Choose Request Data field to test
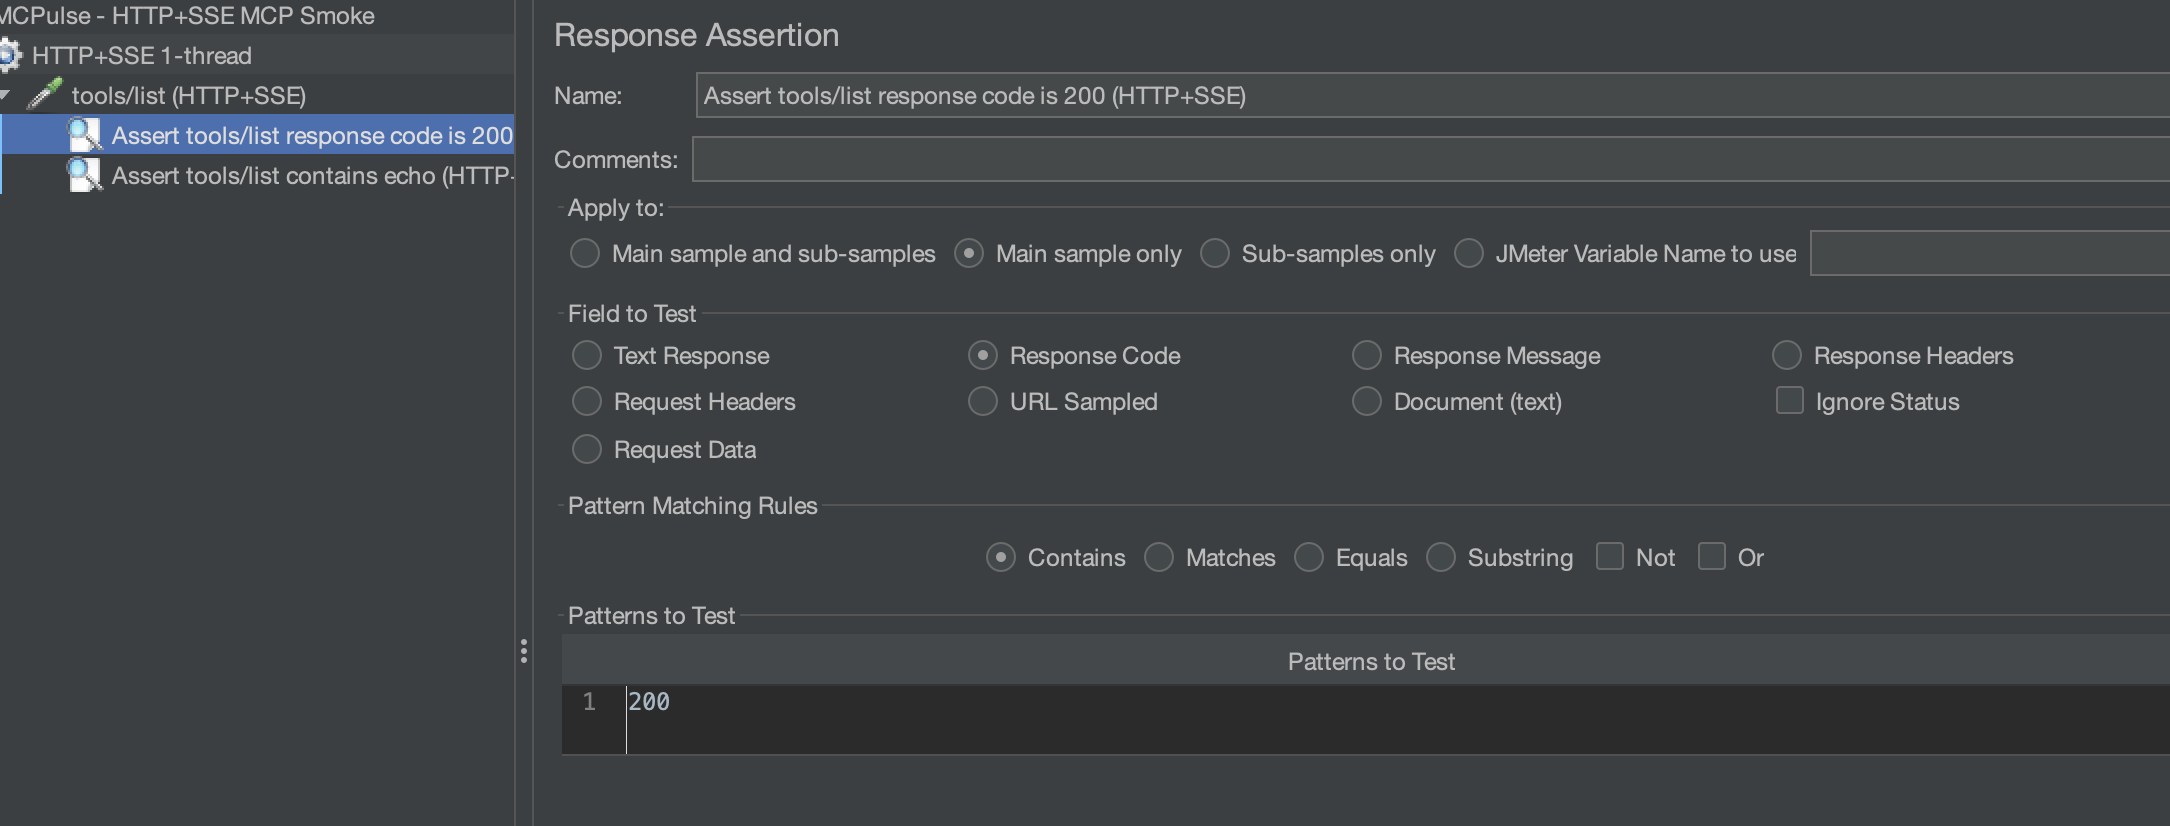 pyautogui.click(x=587, y=449)
